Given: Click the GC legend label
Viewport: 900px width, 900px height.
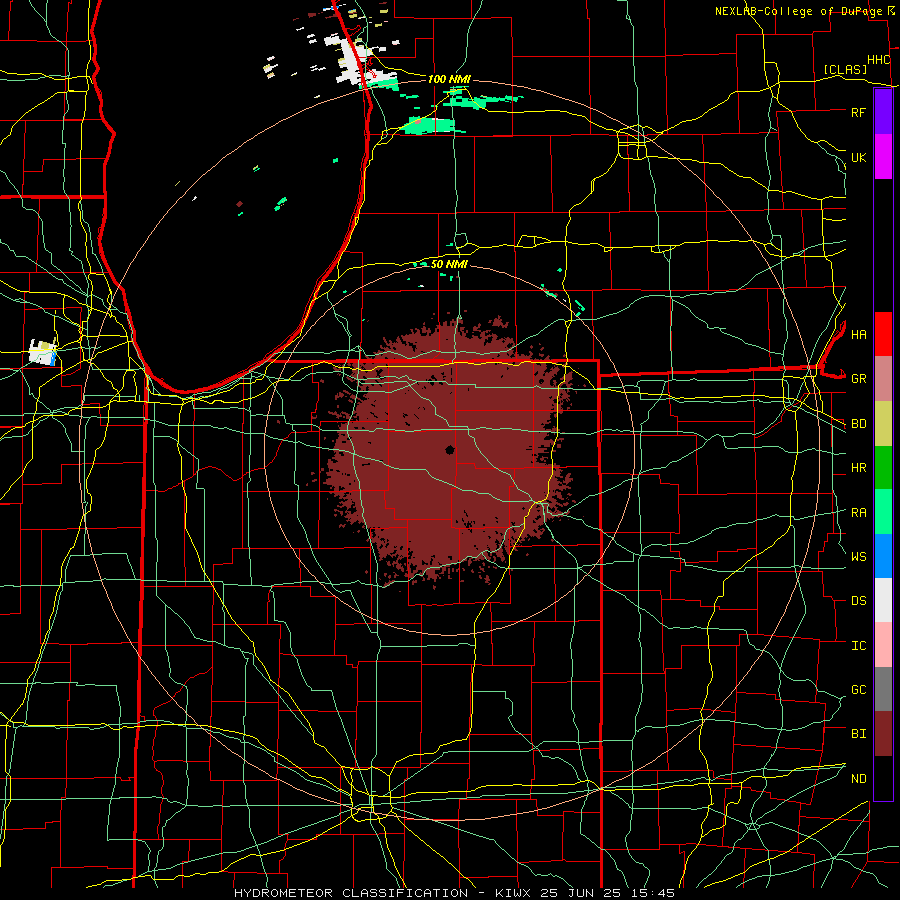Looking at the screenshot, I should pos(858,690).
